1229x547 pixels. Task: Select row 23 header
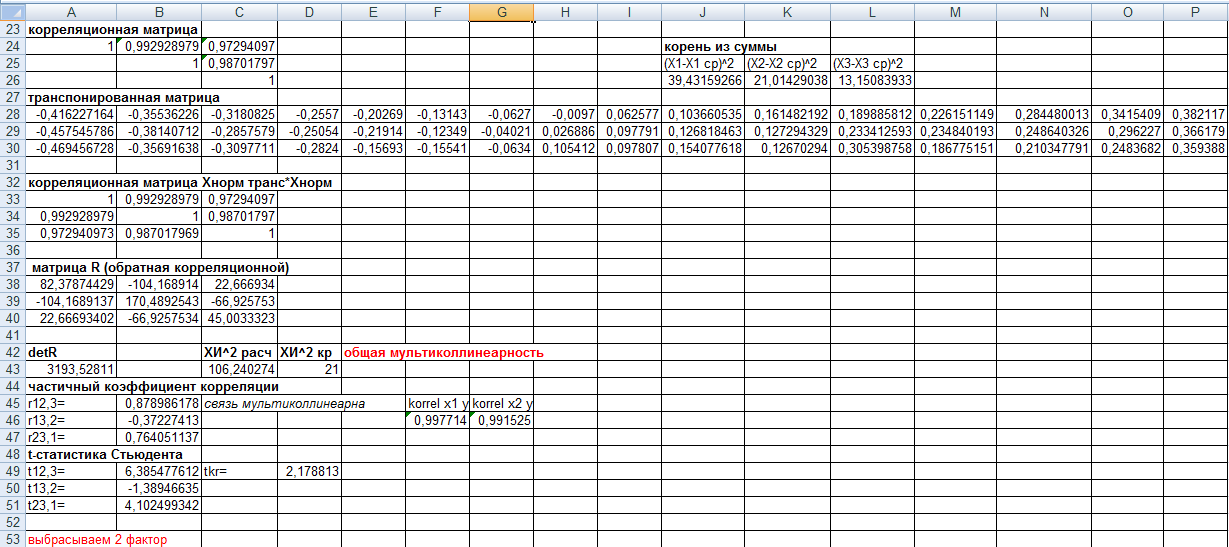13,30
